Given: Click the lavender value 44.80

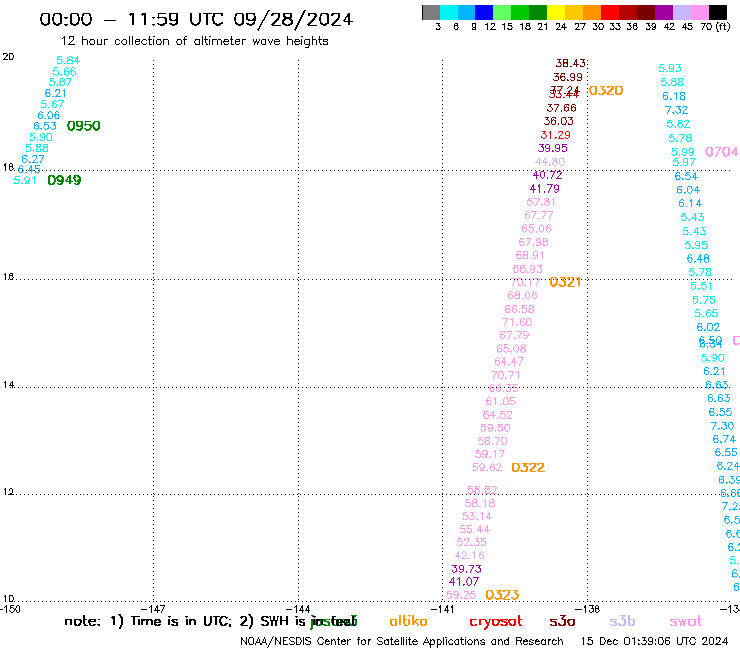Looking at the screenshot, I should tap(550, 162).
